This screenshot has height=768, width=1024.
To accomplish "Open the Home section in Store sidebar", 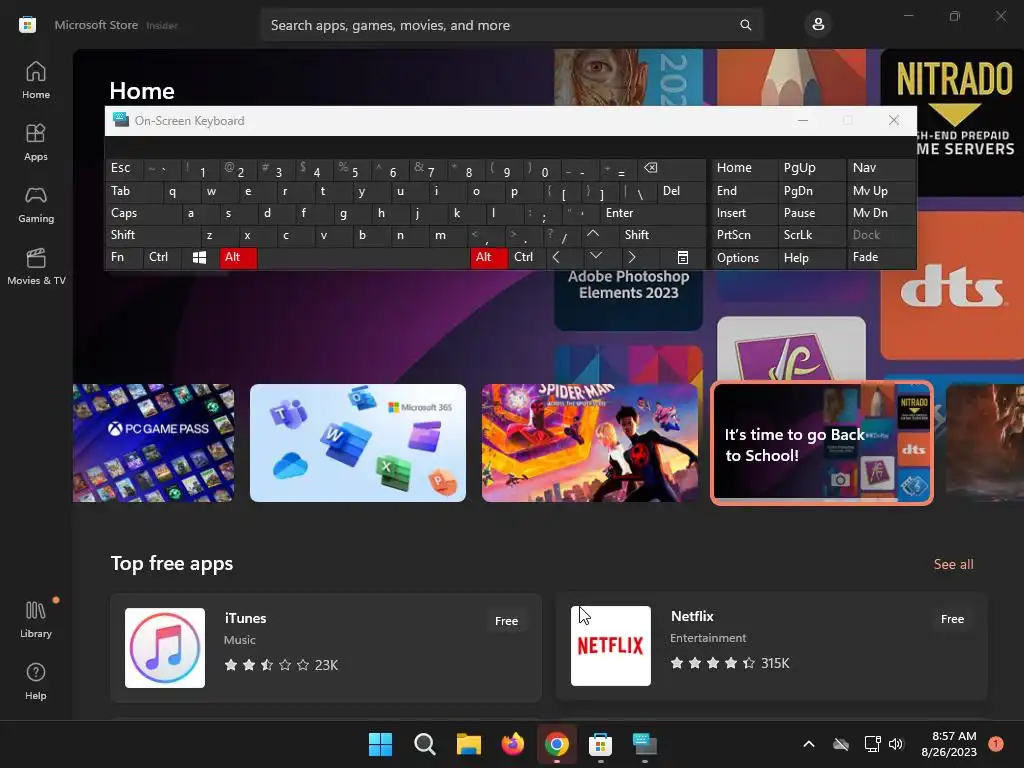I will click(x=36, y=80).
